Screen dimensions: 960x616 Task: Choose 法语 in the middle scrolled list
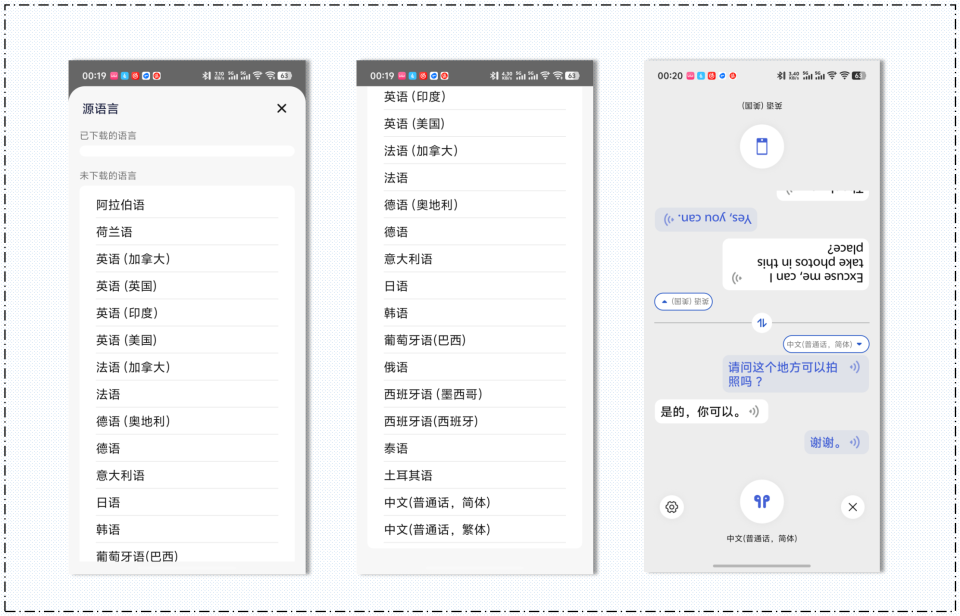[474, 178]
